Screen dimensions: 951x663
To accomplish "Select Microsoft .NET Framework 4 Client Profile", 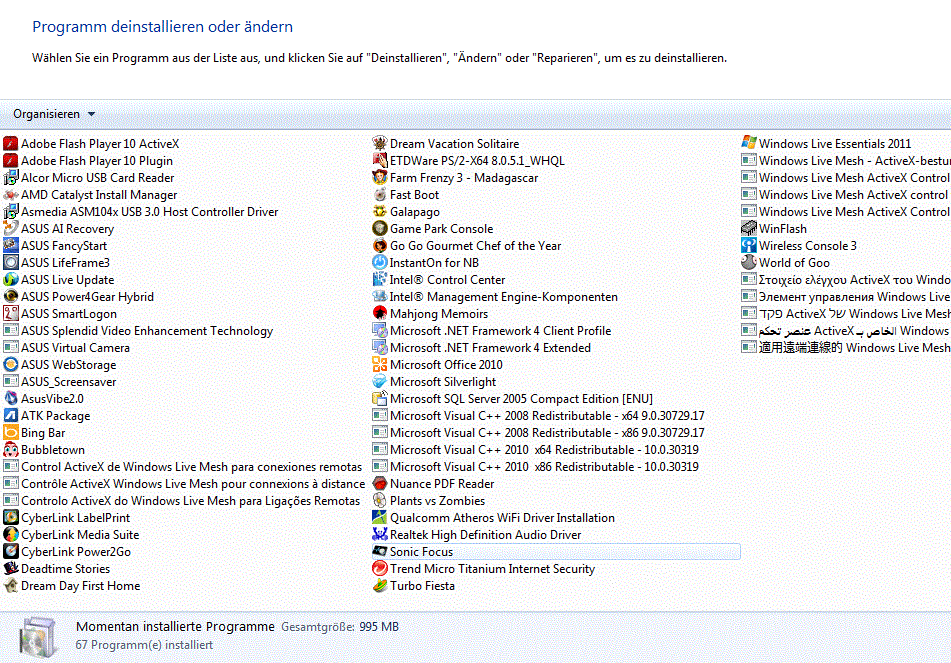I will point(492,331).
